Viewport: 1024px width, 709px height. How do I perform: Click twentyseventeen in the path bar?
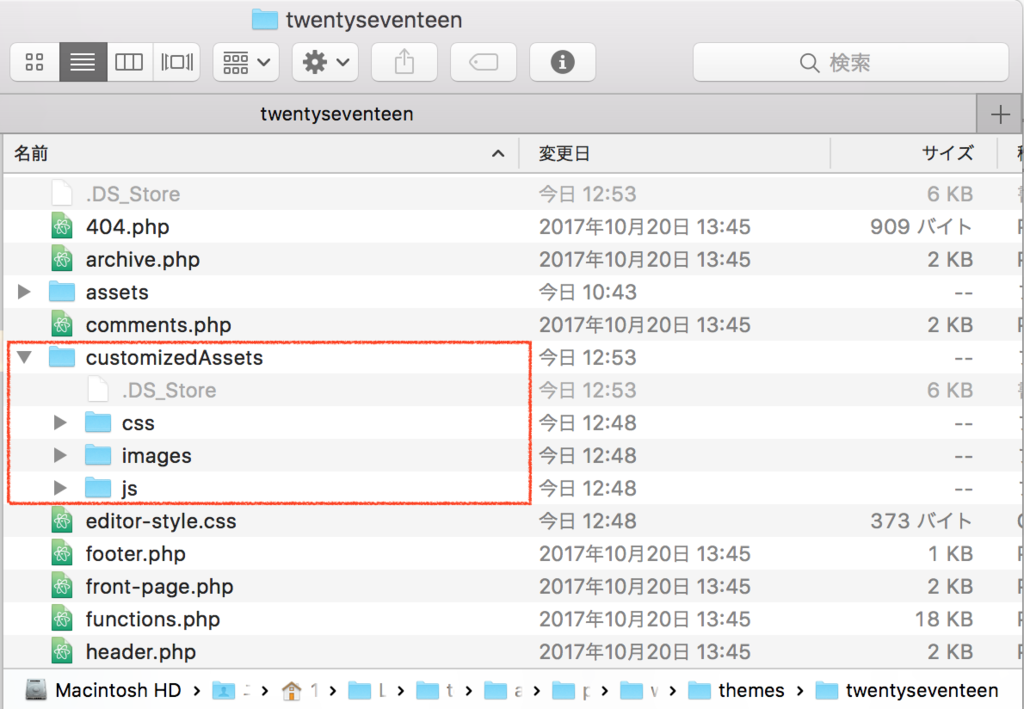coord(921,690)
